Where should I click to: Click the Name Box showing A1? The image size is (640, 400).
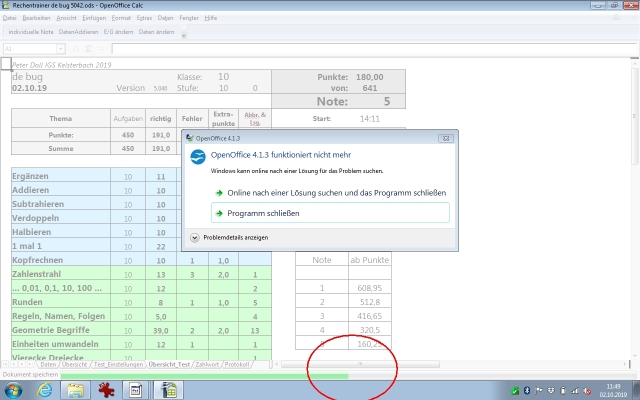(30, 49)
